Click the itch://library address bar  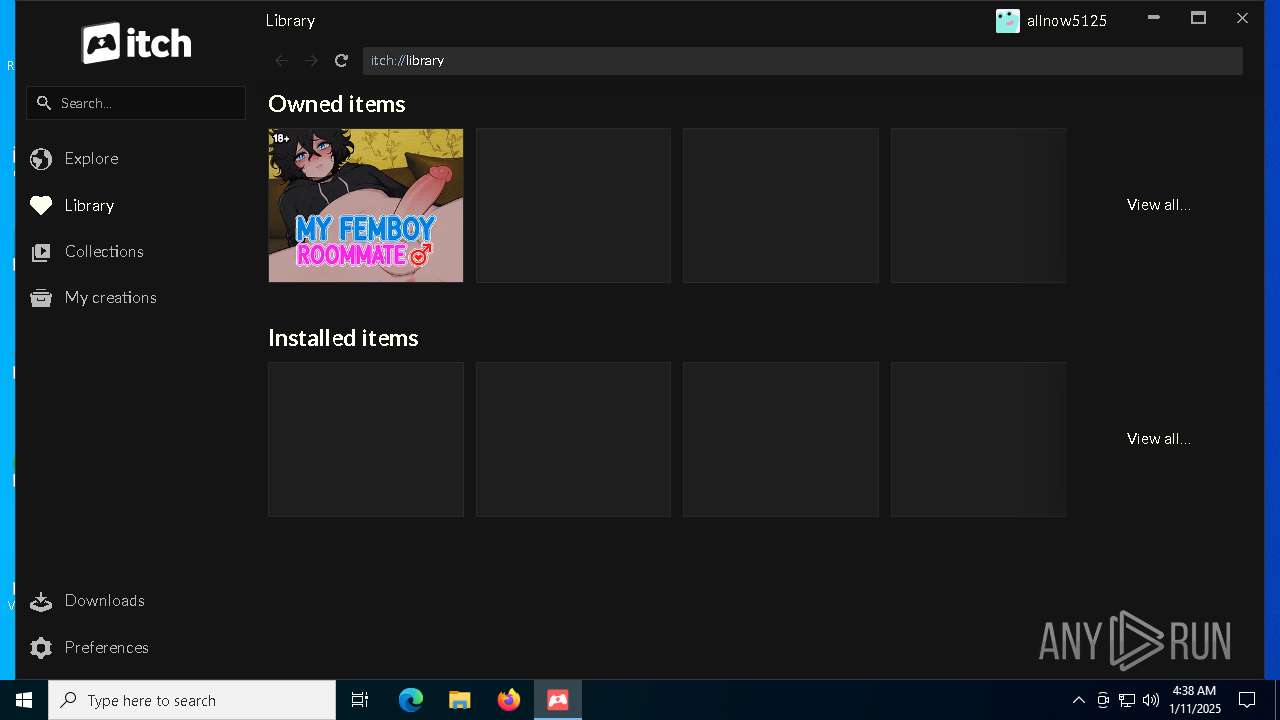pos(803,60)
